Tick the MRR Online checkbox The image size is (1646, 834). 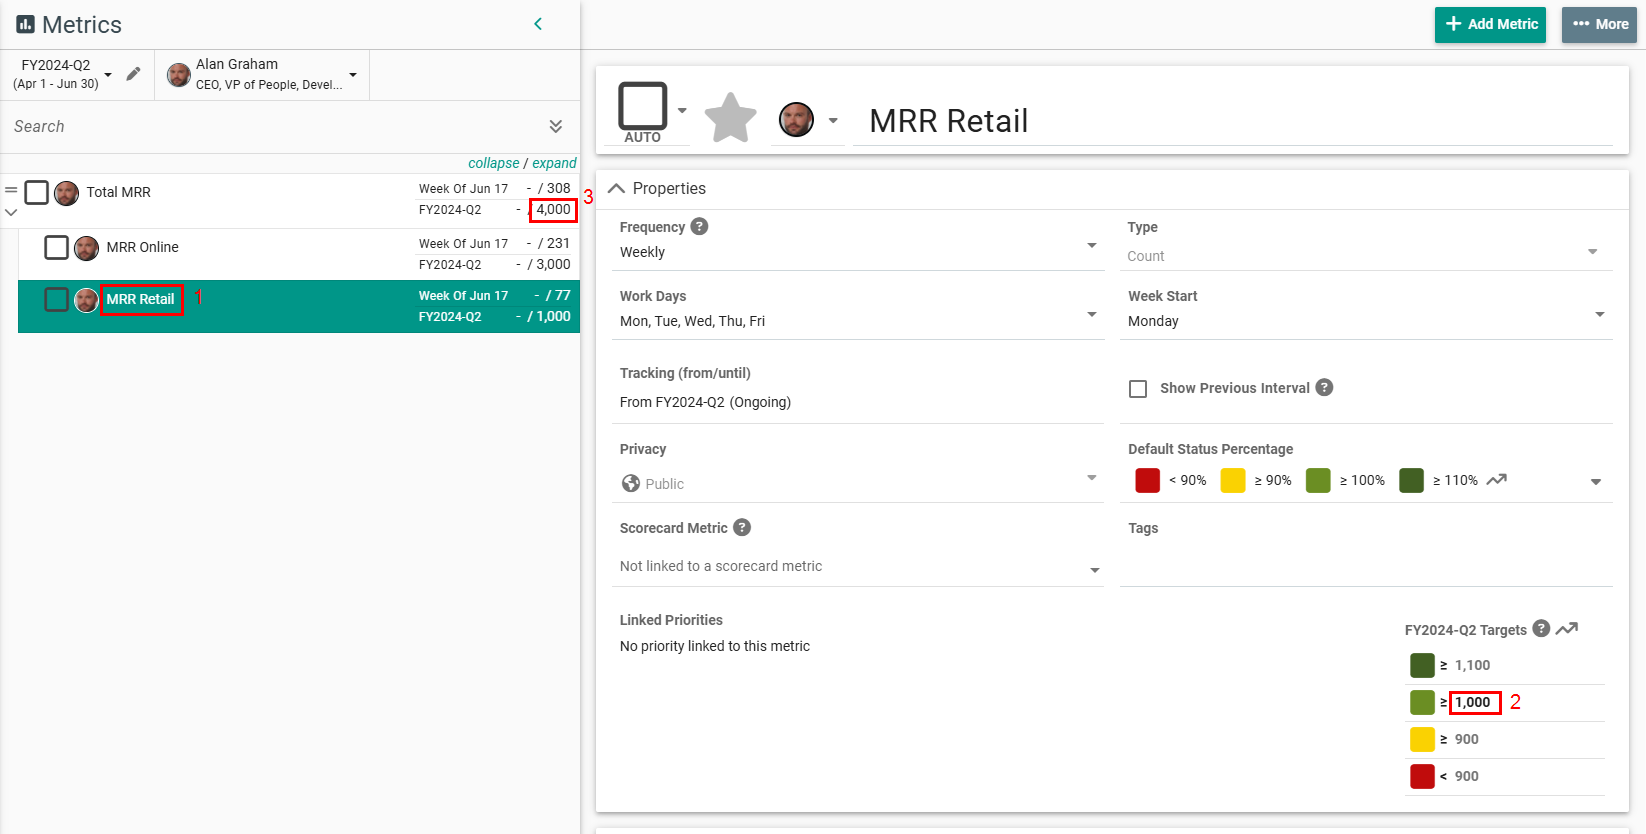click(x=57, y=247)
